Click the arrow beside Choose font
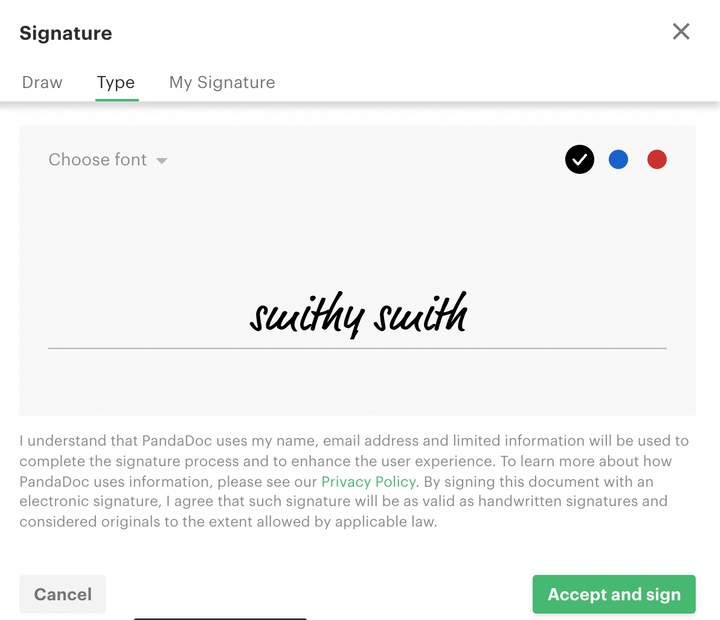The width and height of the screenshot is (720, 620). coord(162,161)
